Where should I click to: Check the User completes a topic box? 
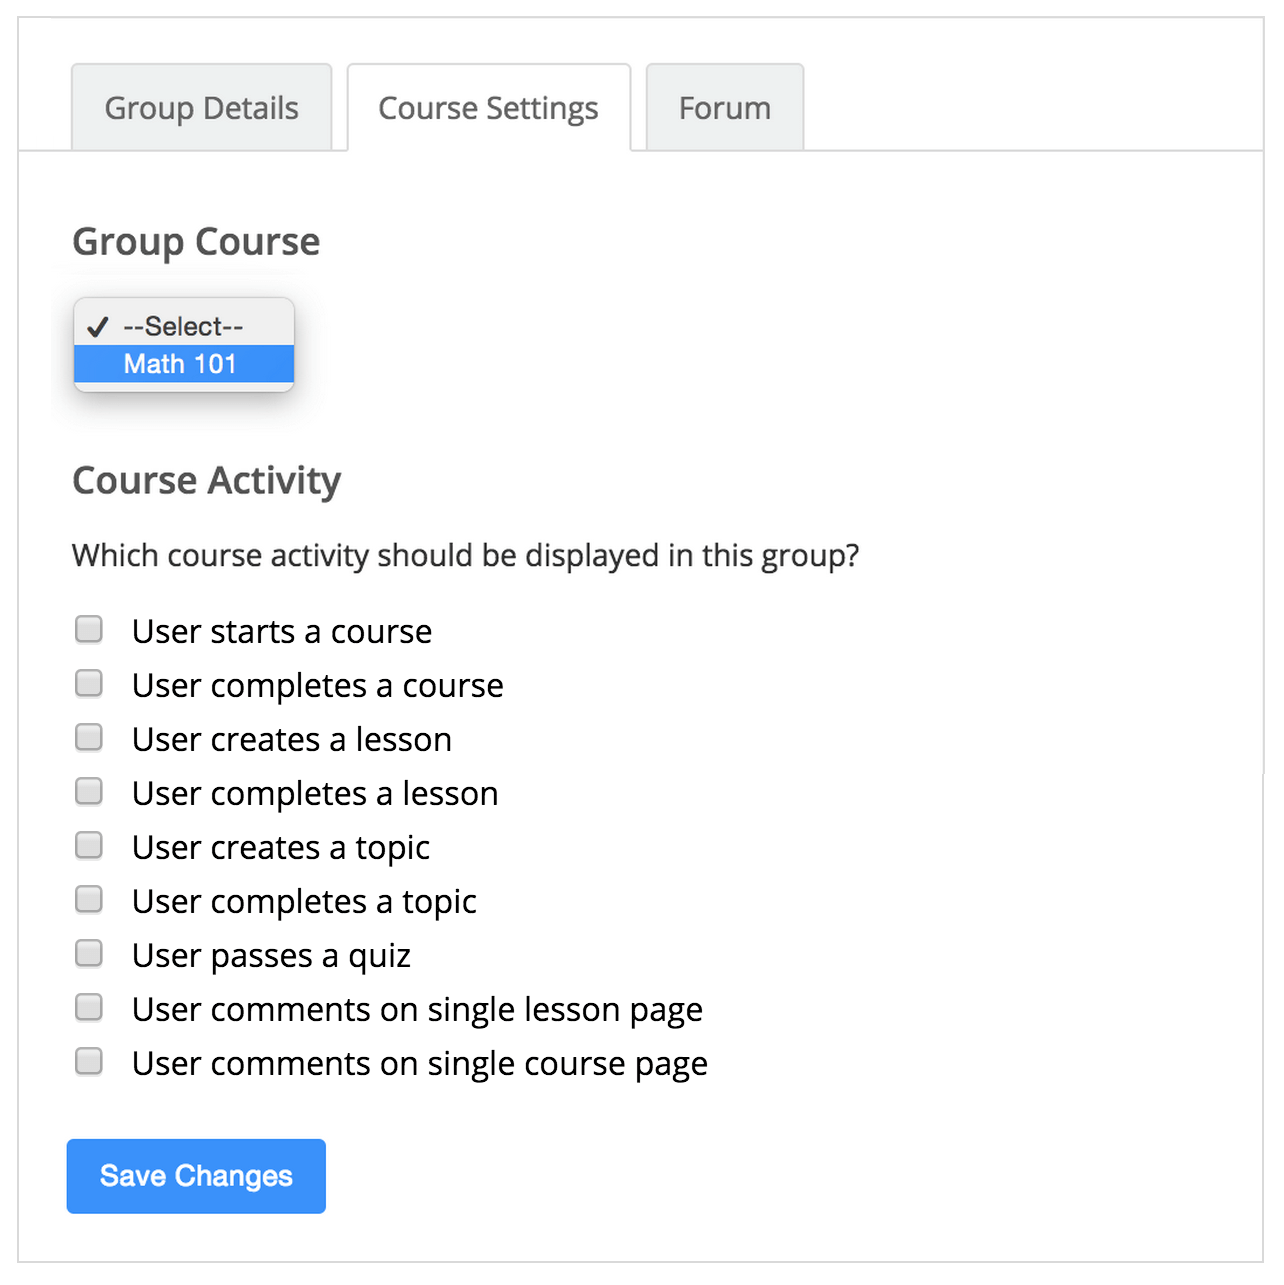[89, 899]
